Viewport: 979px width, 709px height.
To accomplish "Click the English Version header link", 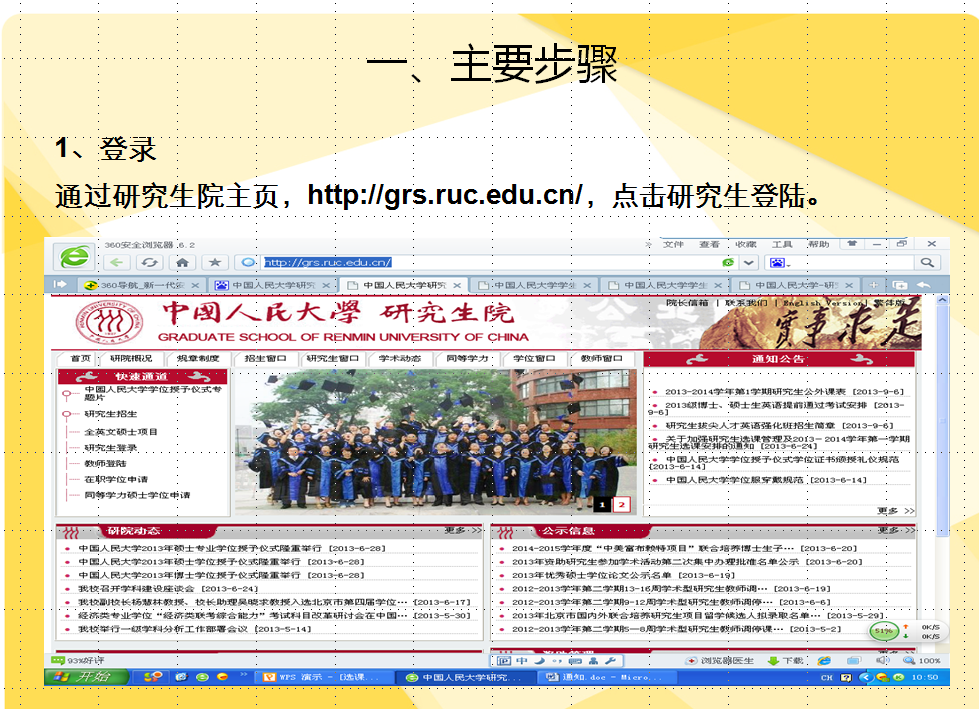I will click(824, 303).
